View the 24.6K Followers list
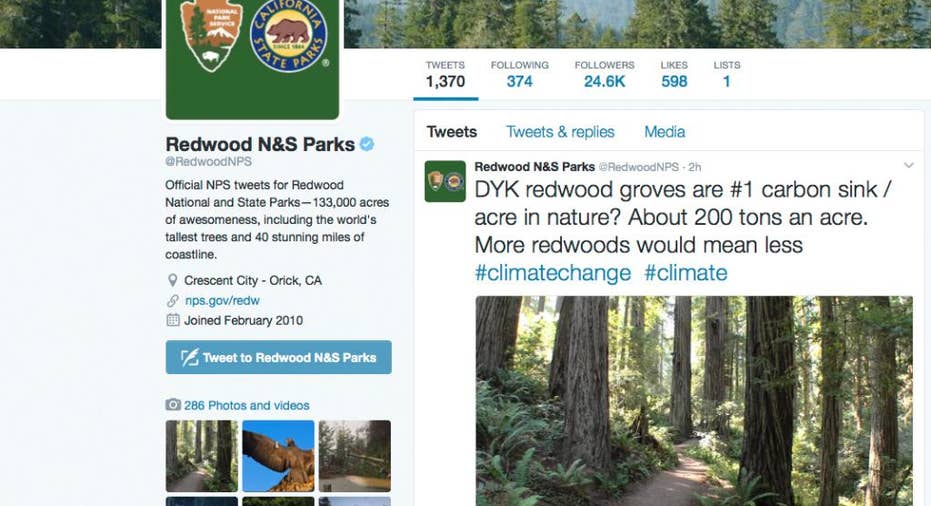The width and height of the screenshot is (931, 506). pos(604,75)
